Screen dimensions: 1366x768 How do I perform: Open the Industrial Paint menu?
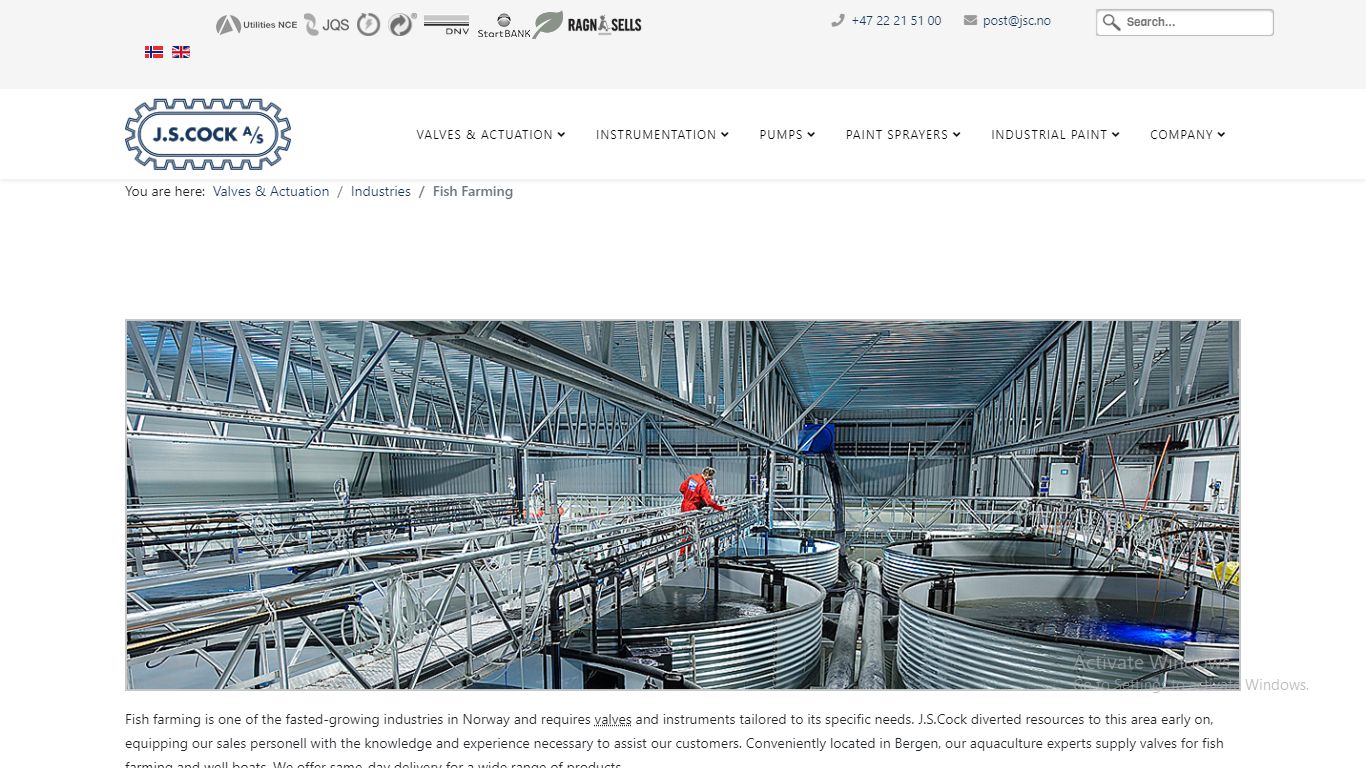1055,135
